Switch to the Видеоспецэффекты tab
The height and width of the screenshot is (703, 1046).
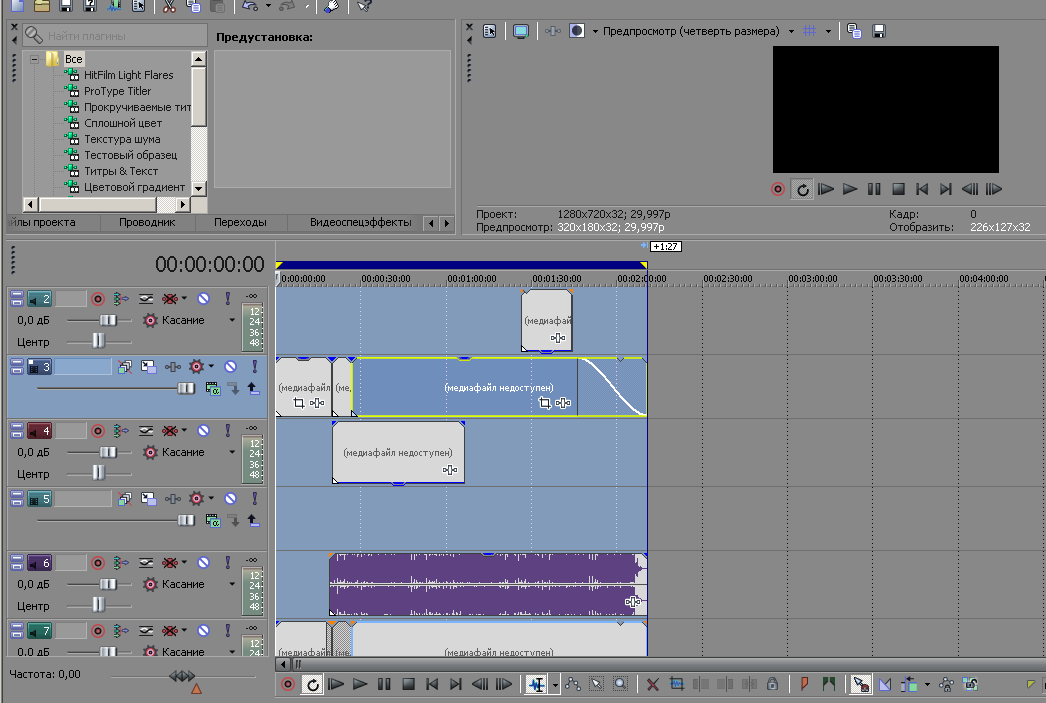coord(360,223)
